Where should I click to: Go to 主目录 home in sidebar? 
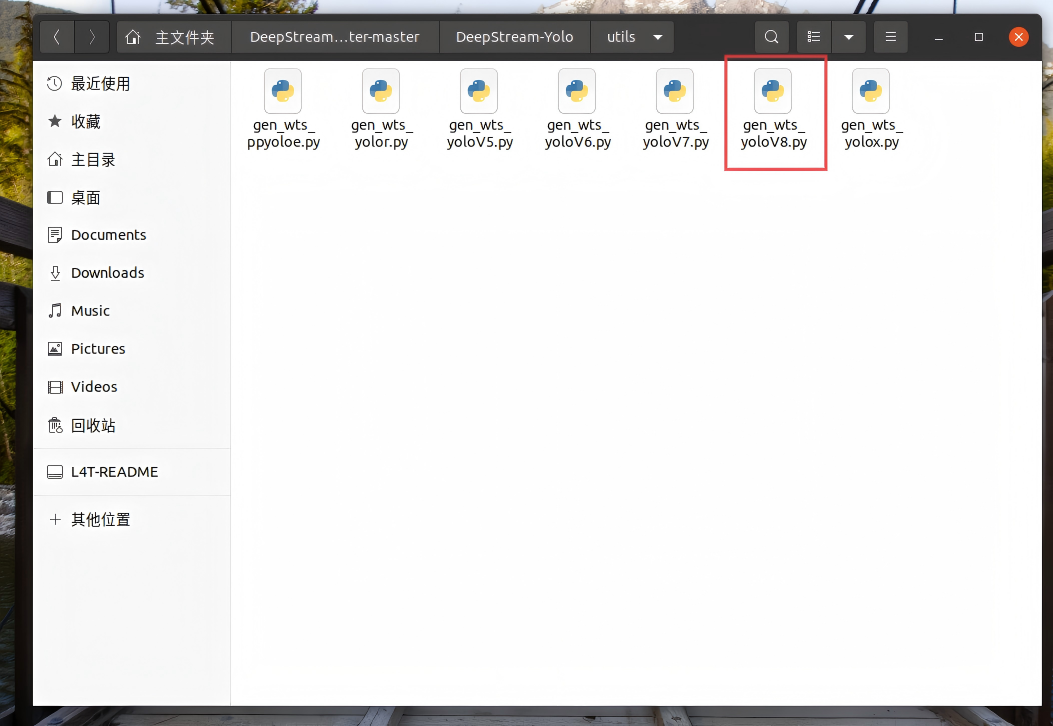(x=132, y=160)
